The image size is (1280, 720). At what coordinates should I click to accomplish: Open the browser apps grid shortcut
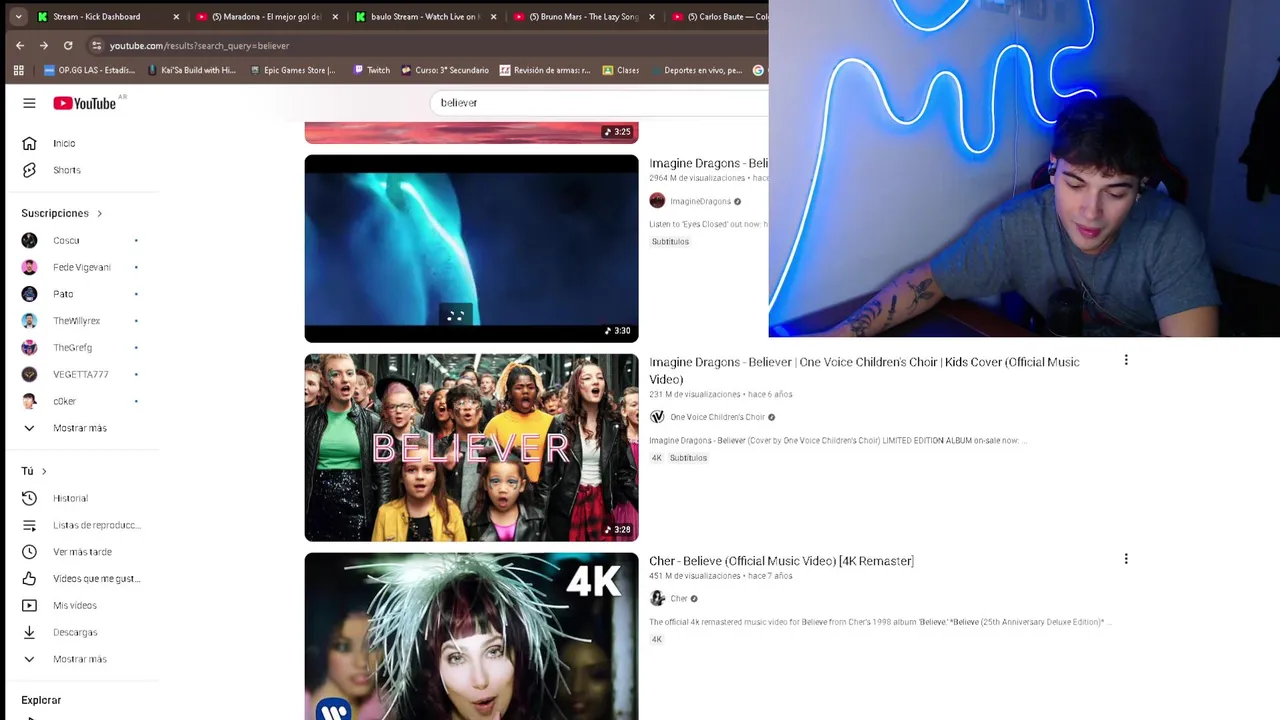18,70
